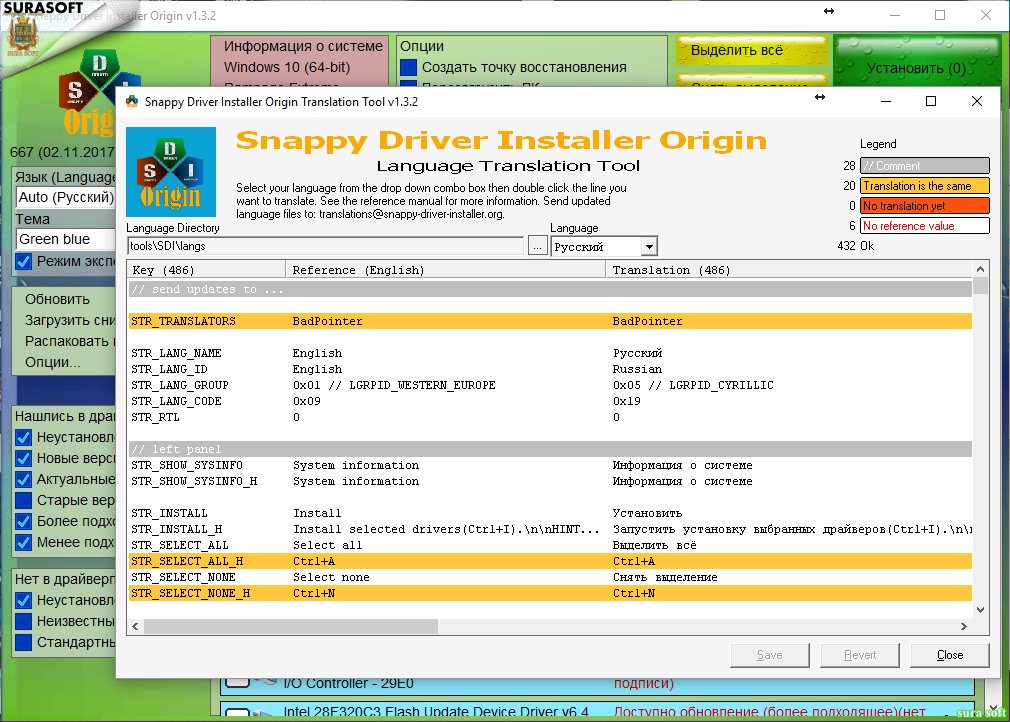The width and height of the screenshot is (1010, 722).
Task: Click the 'Russian' translation cell for STR_LANG_ID
Action: coord(637,370)
